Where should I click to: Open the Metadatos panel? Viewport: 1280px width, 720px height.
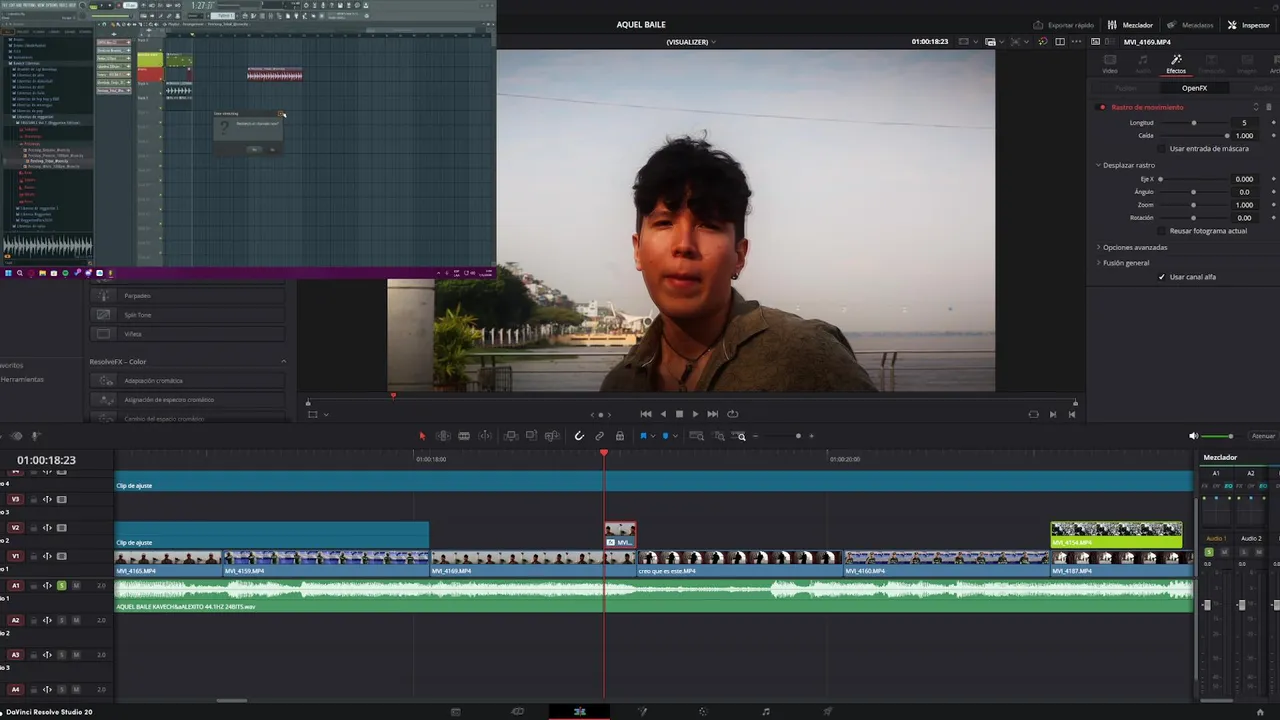coord(1190,25)
